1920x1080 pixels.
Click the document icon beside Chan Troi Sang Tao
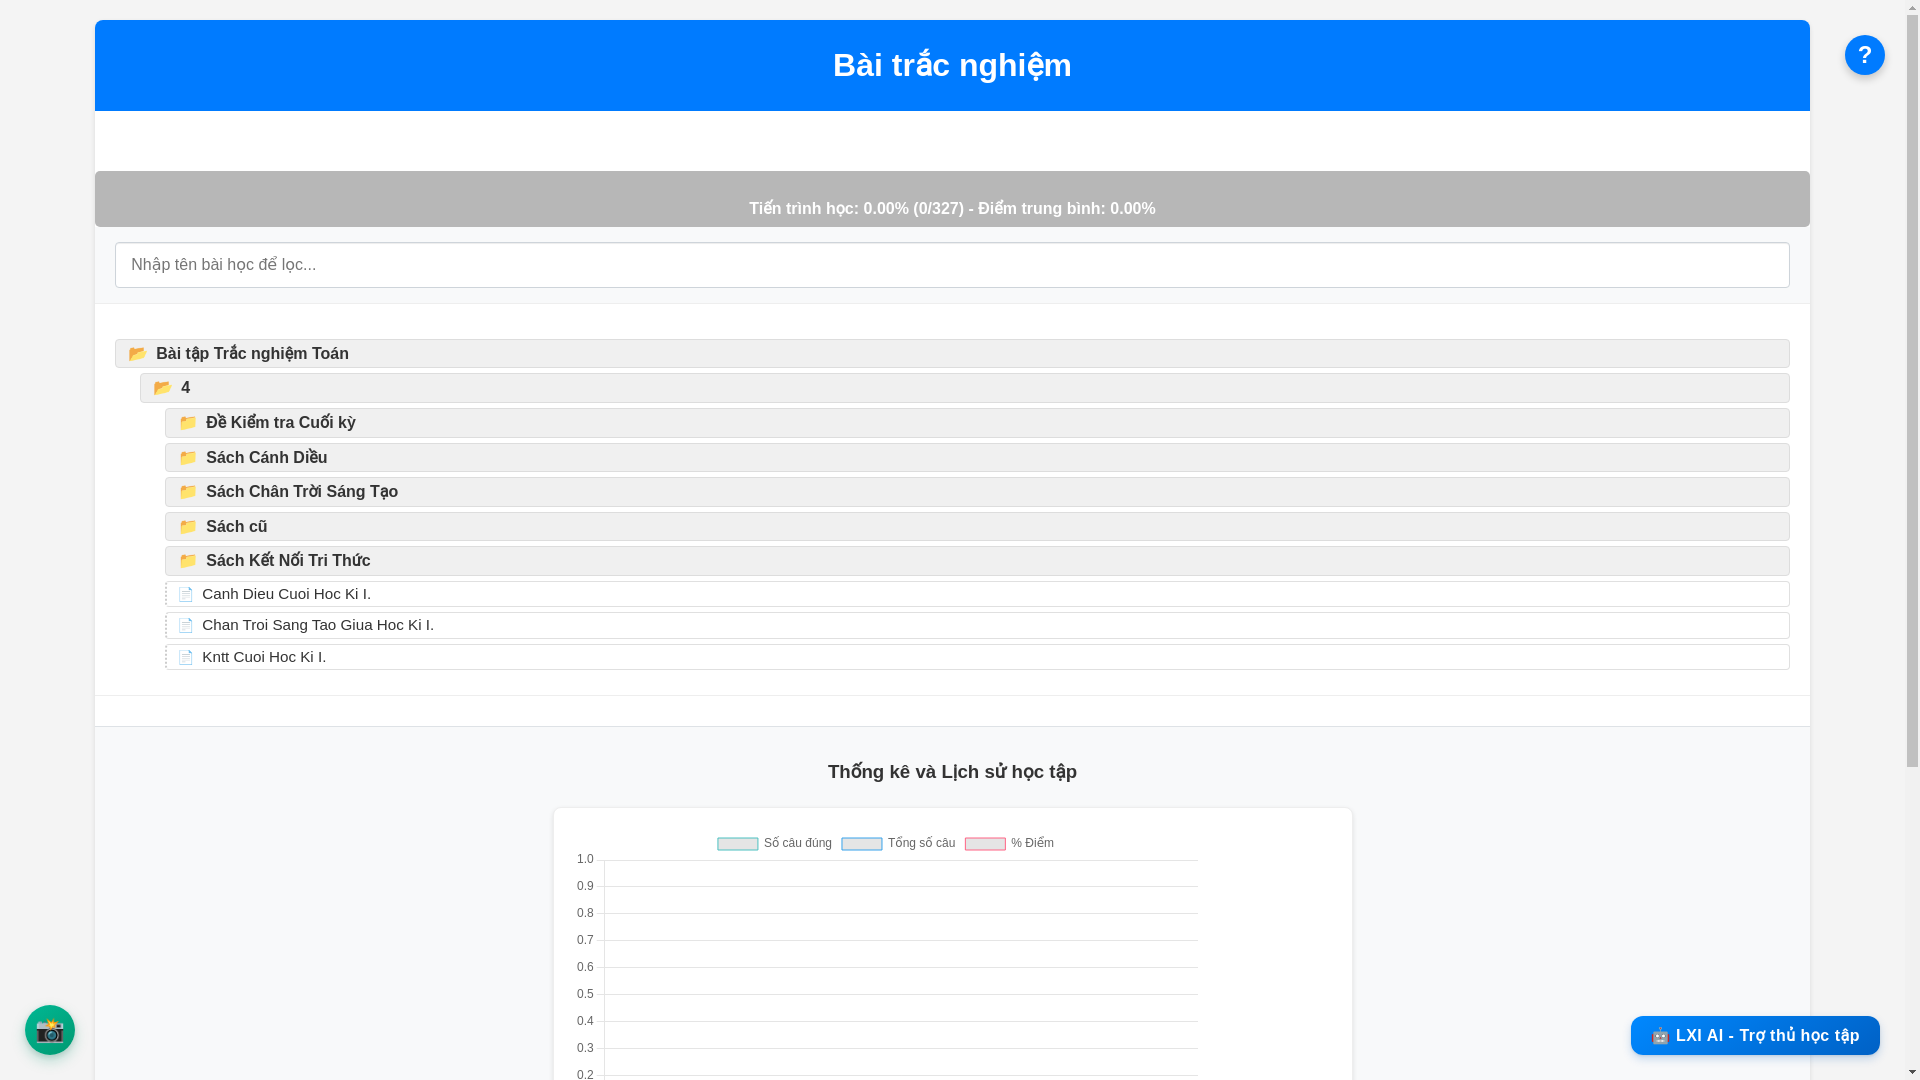(x=185, y=626)
